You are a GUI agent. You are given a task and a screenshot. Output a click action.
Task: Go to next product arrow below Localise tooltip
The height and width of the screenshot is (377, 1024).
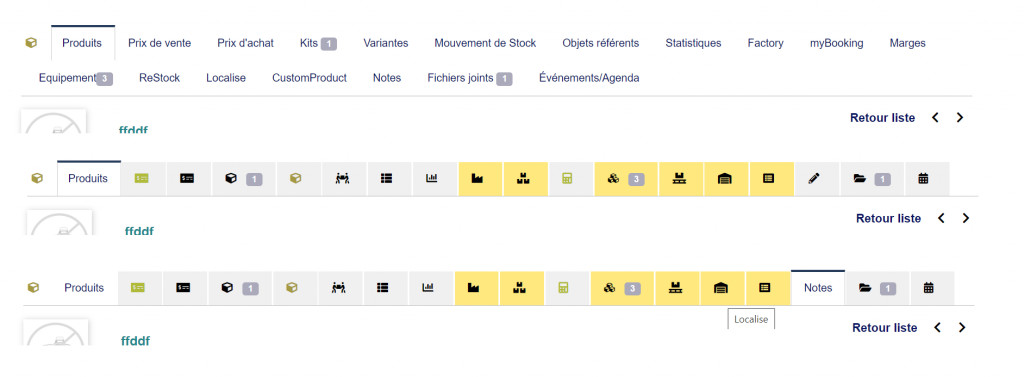coord(962,328)
